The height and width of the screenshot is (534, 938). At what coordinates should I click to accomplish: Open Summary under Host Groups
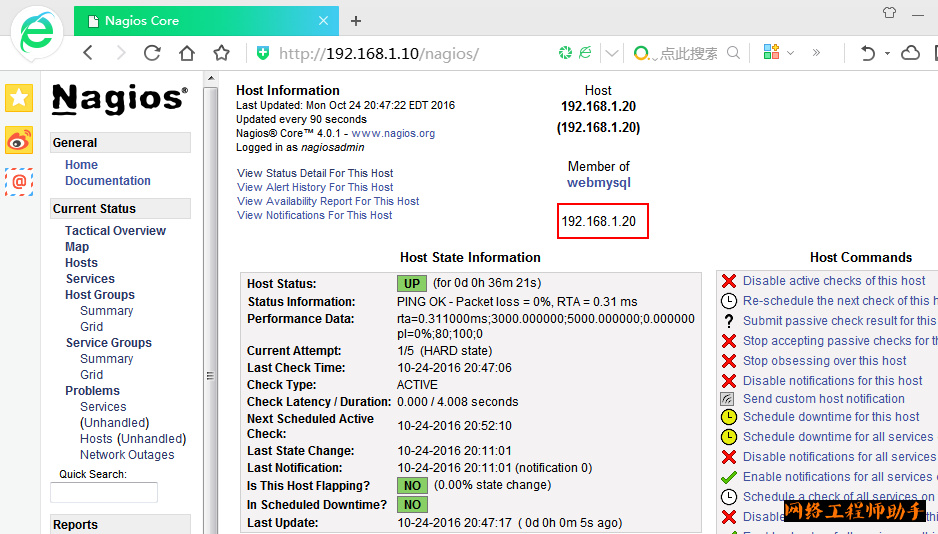106,311
